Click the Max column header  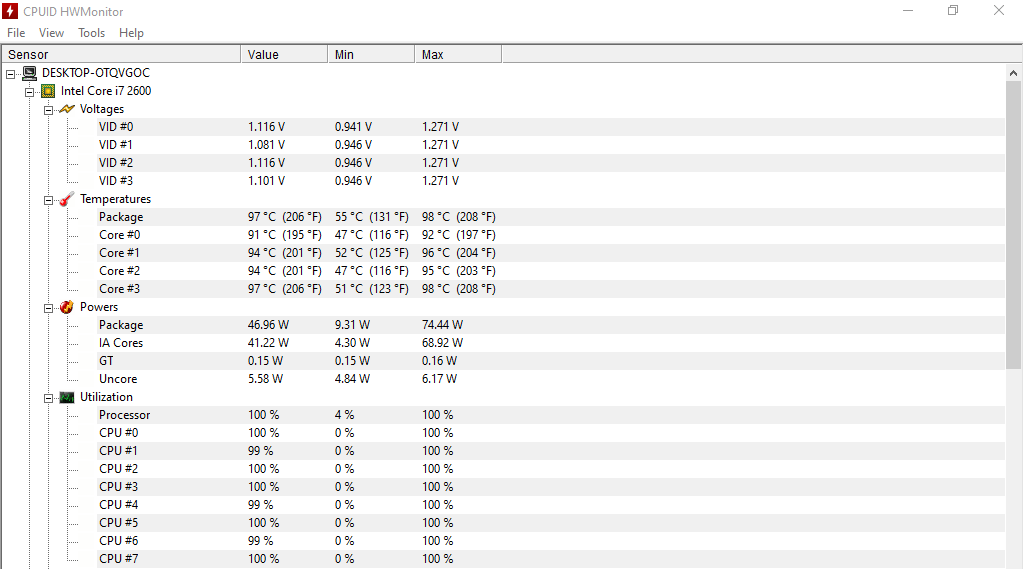(458, 54)
